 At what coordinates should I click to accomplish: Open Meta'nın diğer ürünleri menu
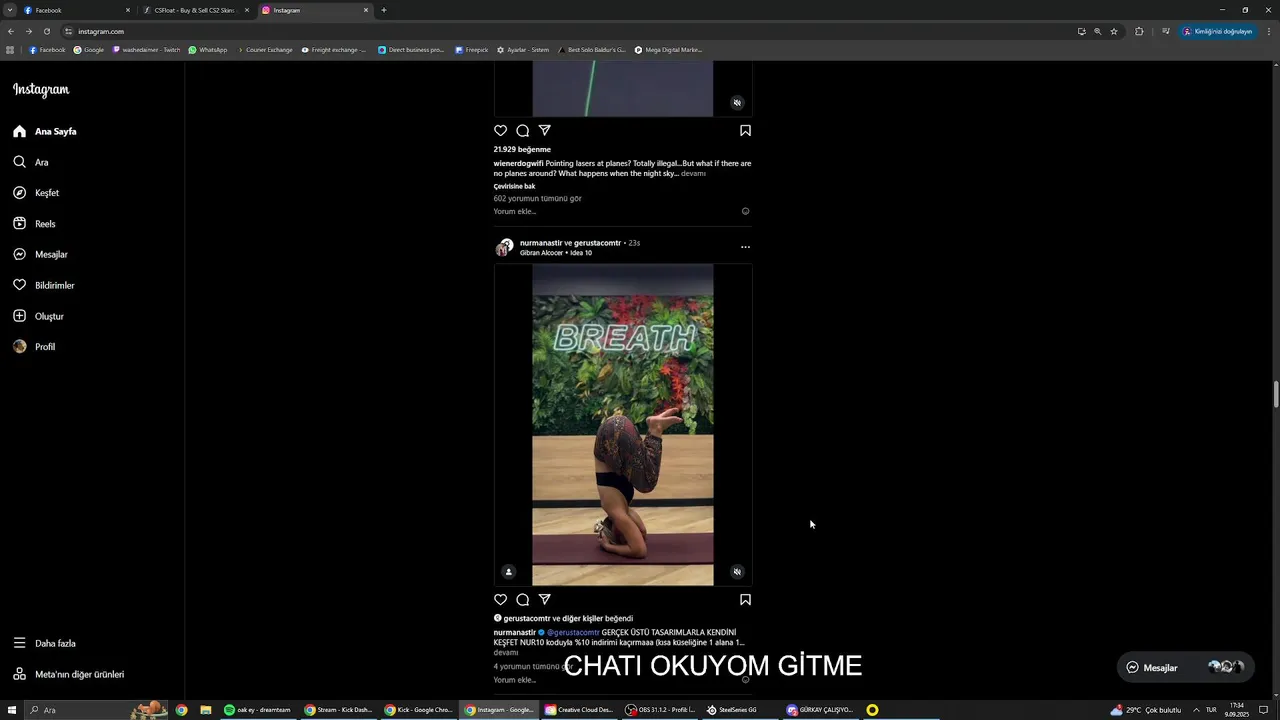[69, 674]
